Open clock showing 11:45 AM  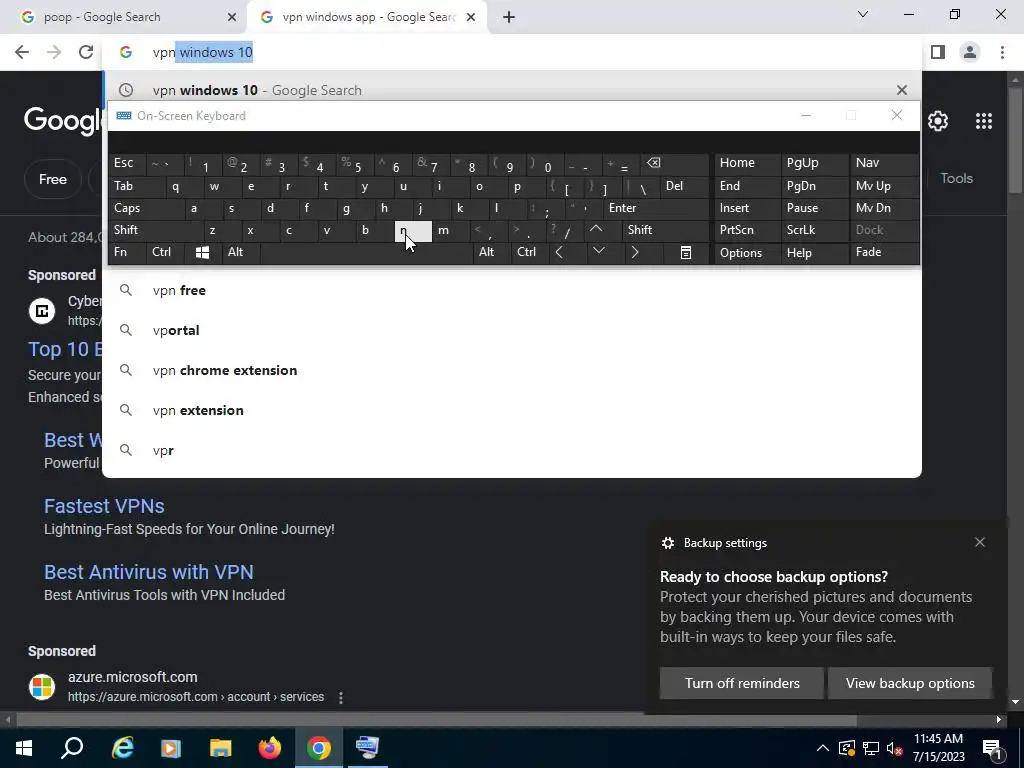[938, 748]
